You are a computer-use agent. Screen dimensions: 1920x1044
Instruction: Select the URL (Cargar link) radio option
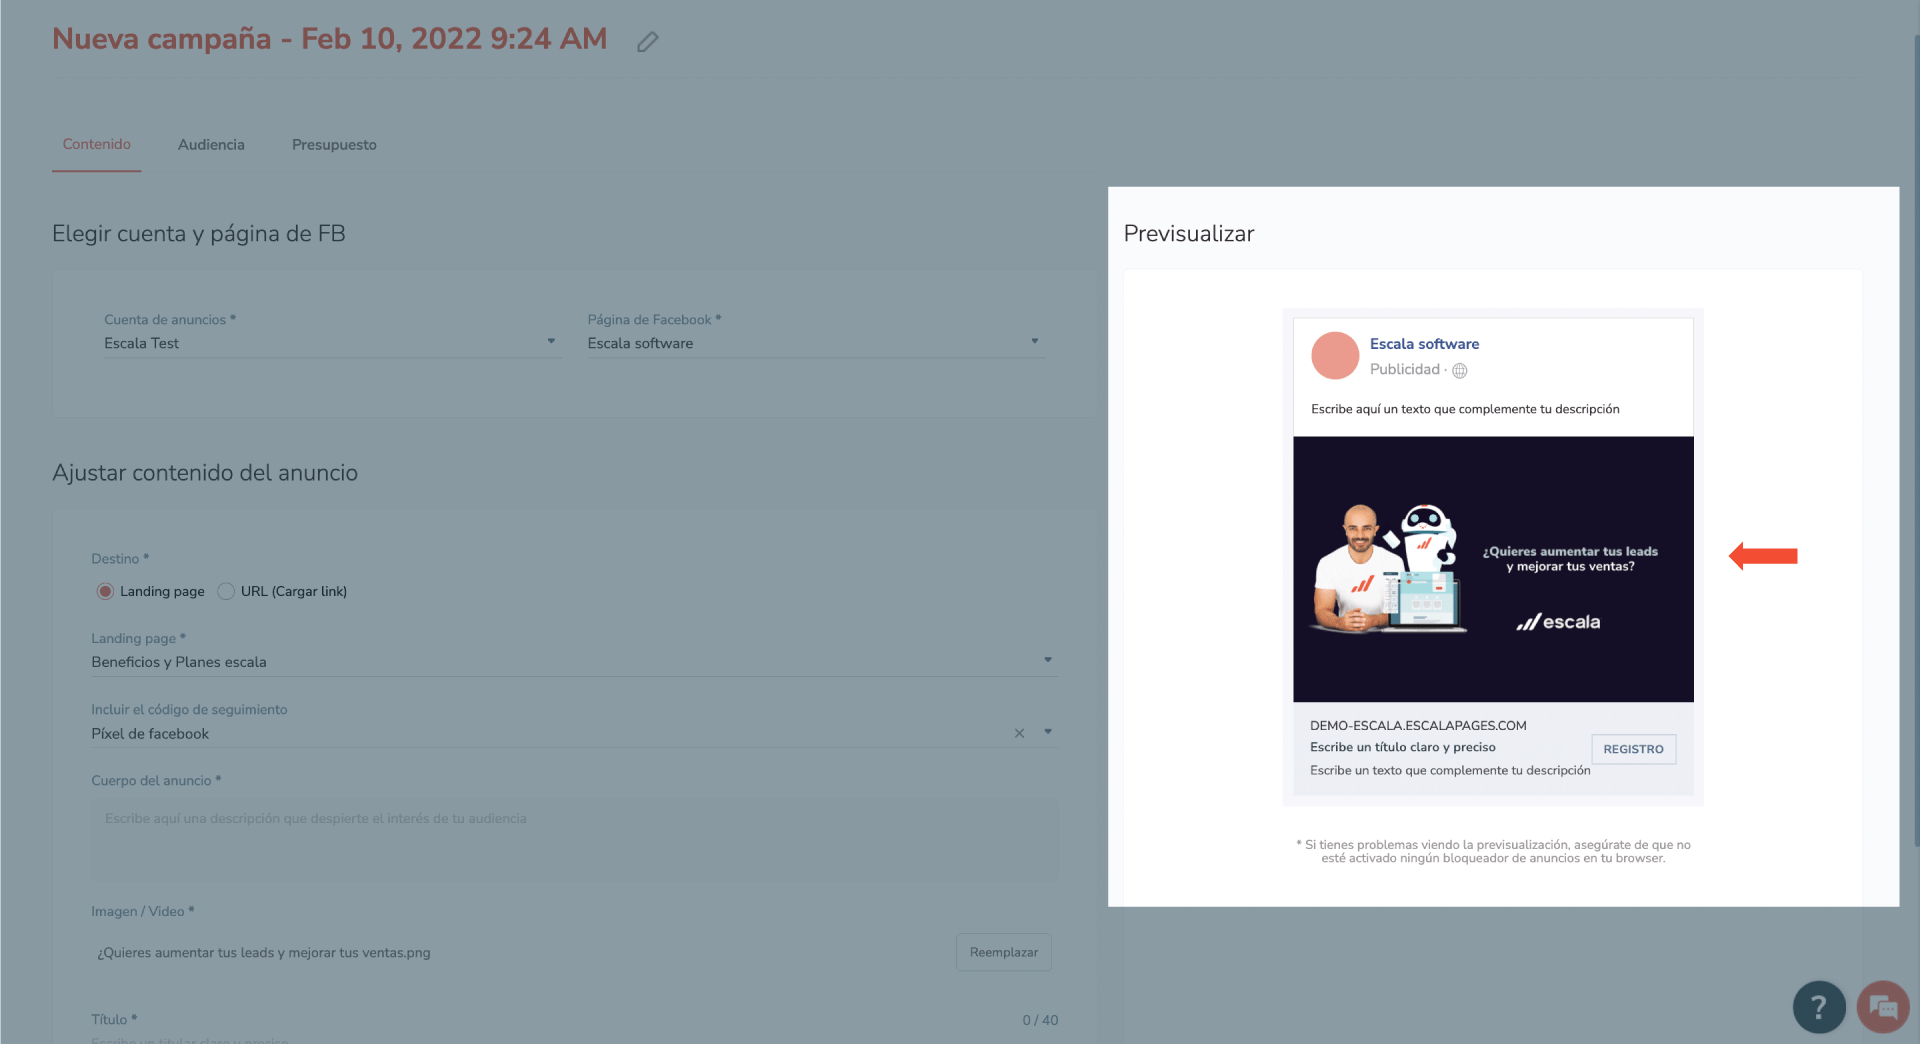point(226,591)
